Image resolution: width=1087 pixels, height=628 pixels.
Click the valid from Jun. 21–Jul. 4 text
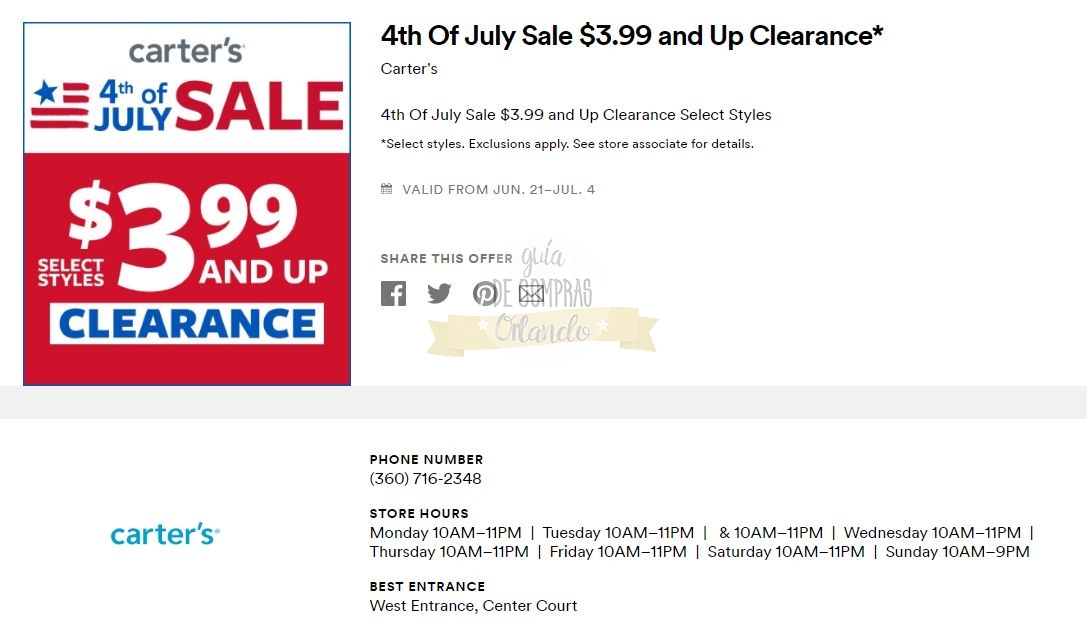point(498,189)
